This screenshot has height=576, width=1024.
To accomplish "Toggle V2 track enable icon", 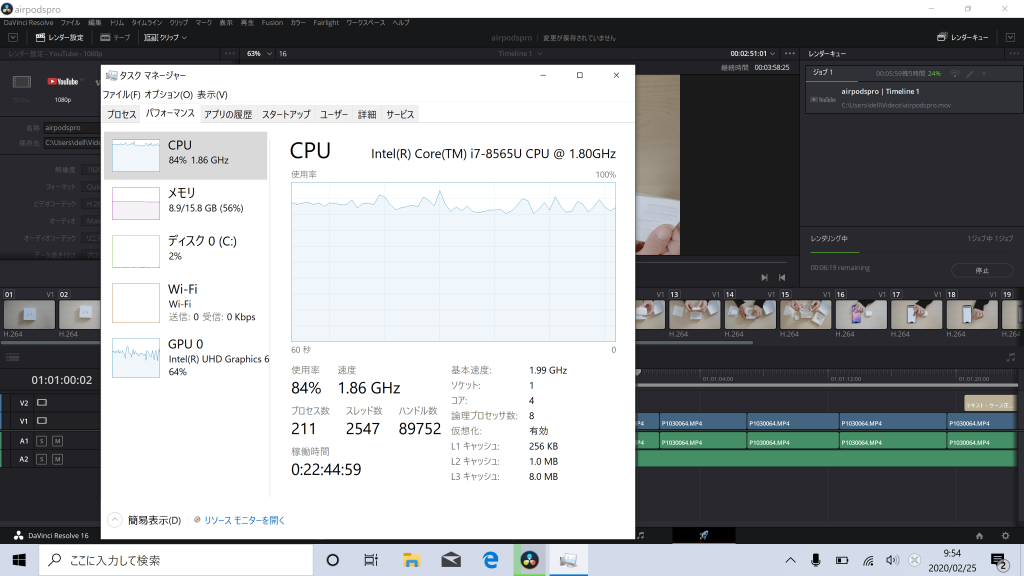I will coord(42,402).
